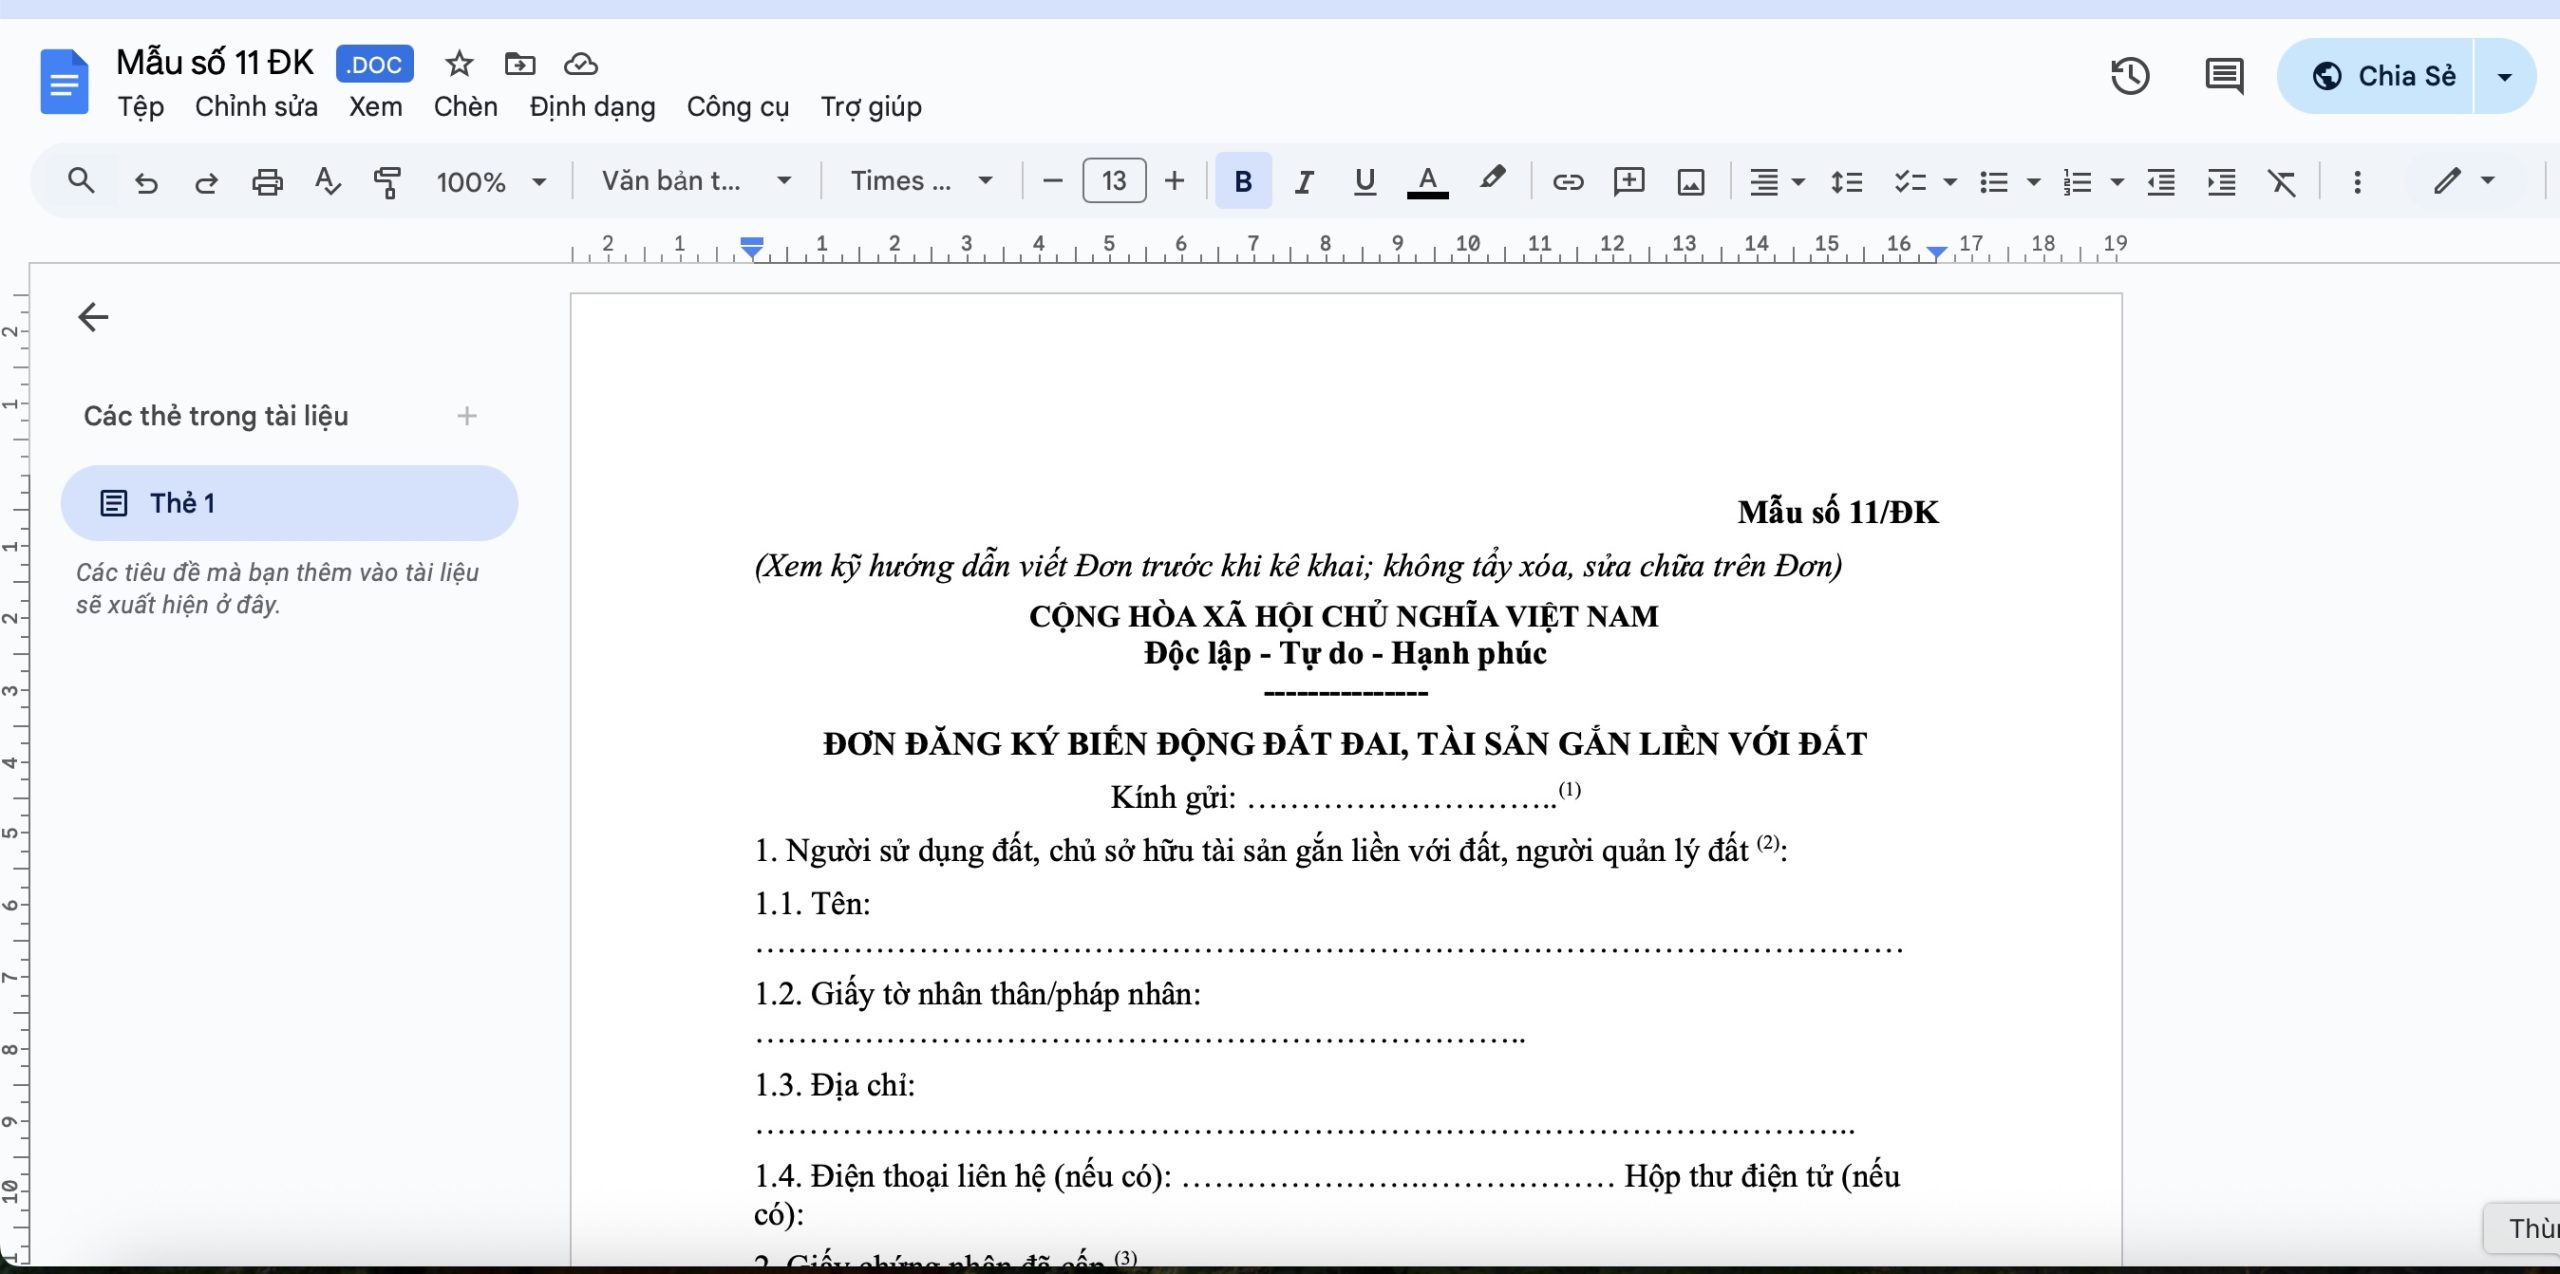Open the text color picker
Image resolution: width=2560 pixels, height=1274 pixels.
click(x=1427, y=182)
